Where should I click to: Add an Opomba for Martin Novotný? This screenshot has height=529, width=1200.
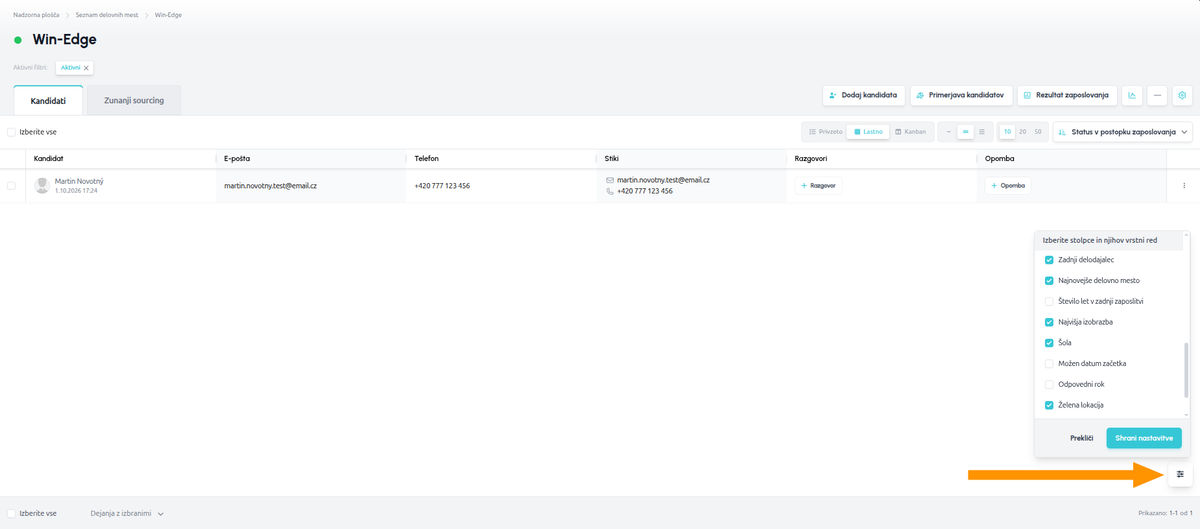(x=1008, y=186)
